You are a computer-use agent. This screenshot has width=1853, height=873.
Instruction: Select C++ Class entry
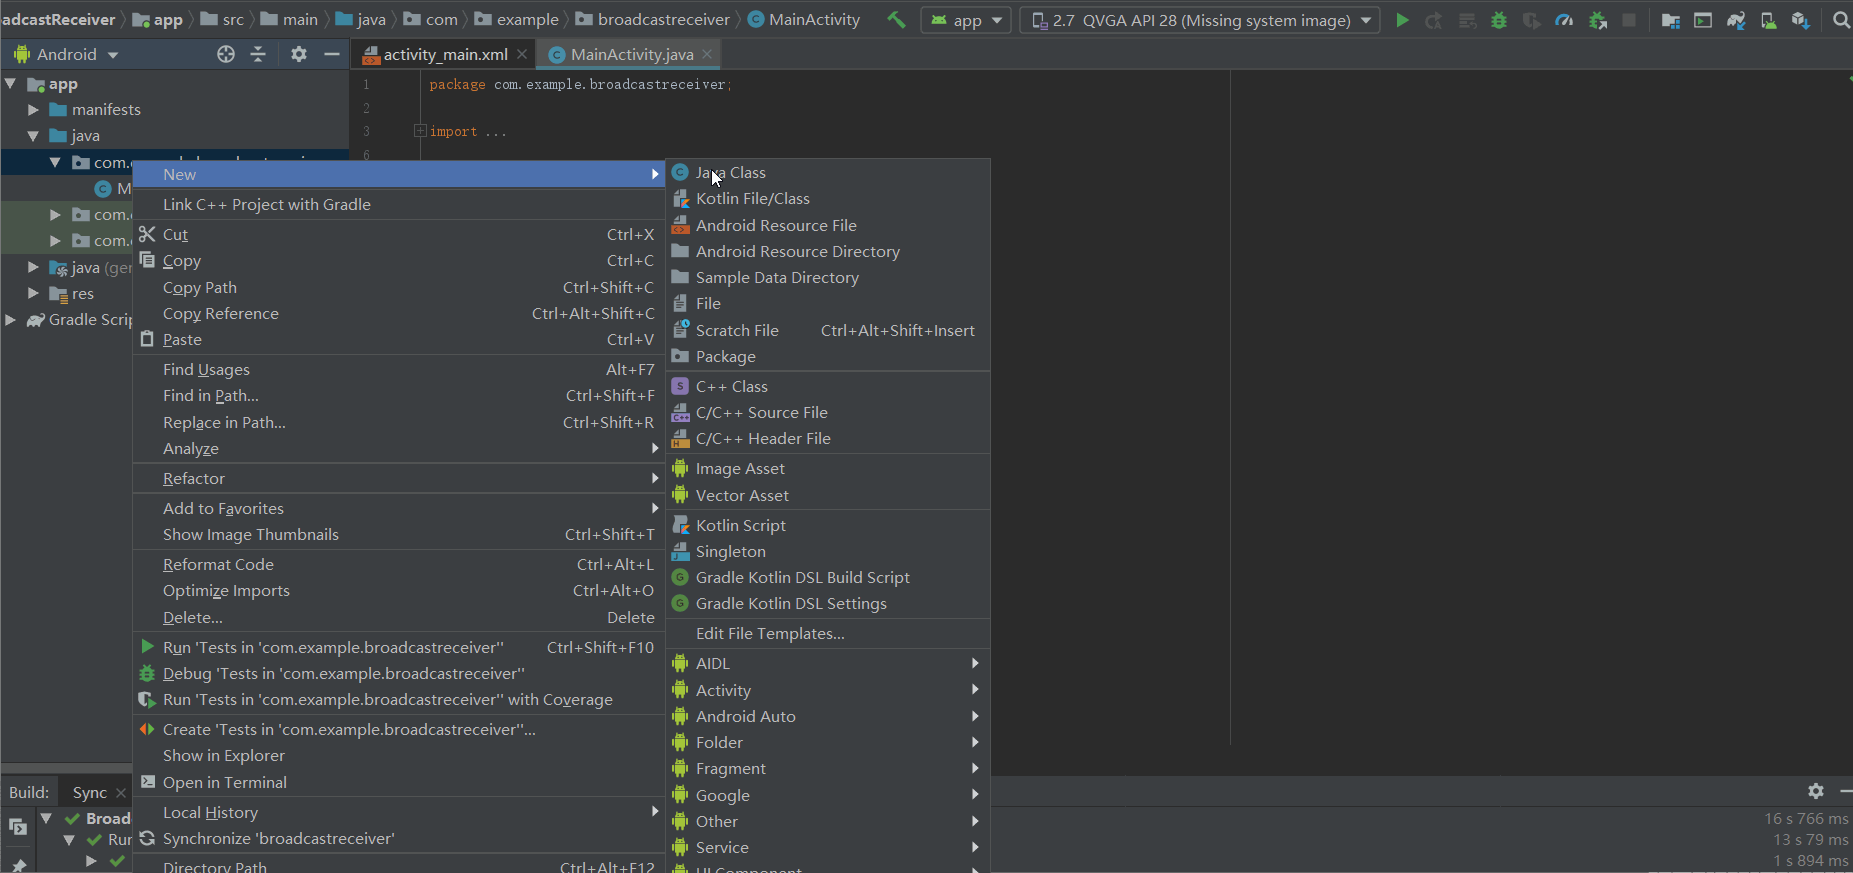point(828,386)
